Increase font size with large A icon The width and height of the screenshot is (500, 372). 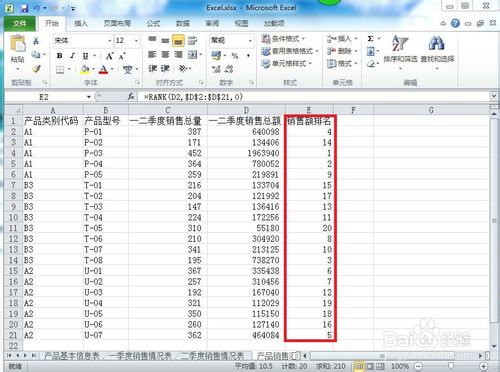click(109, 56)
